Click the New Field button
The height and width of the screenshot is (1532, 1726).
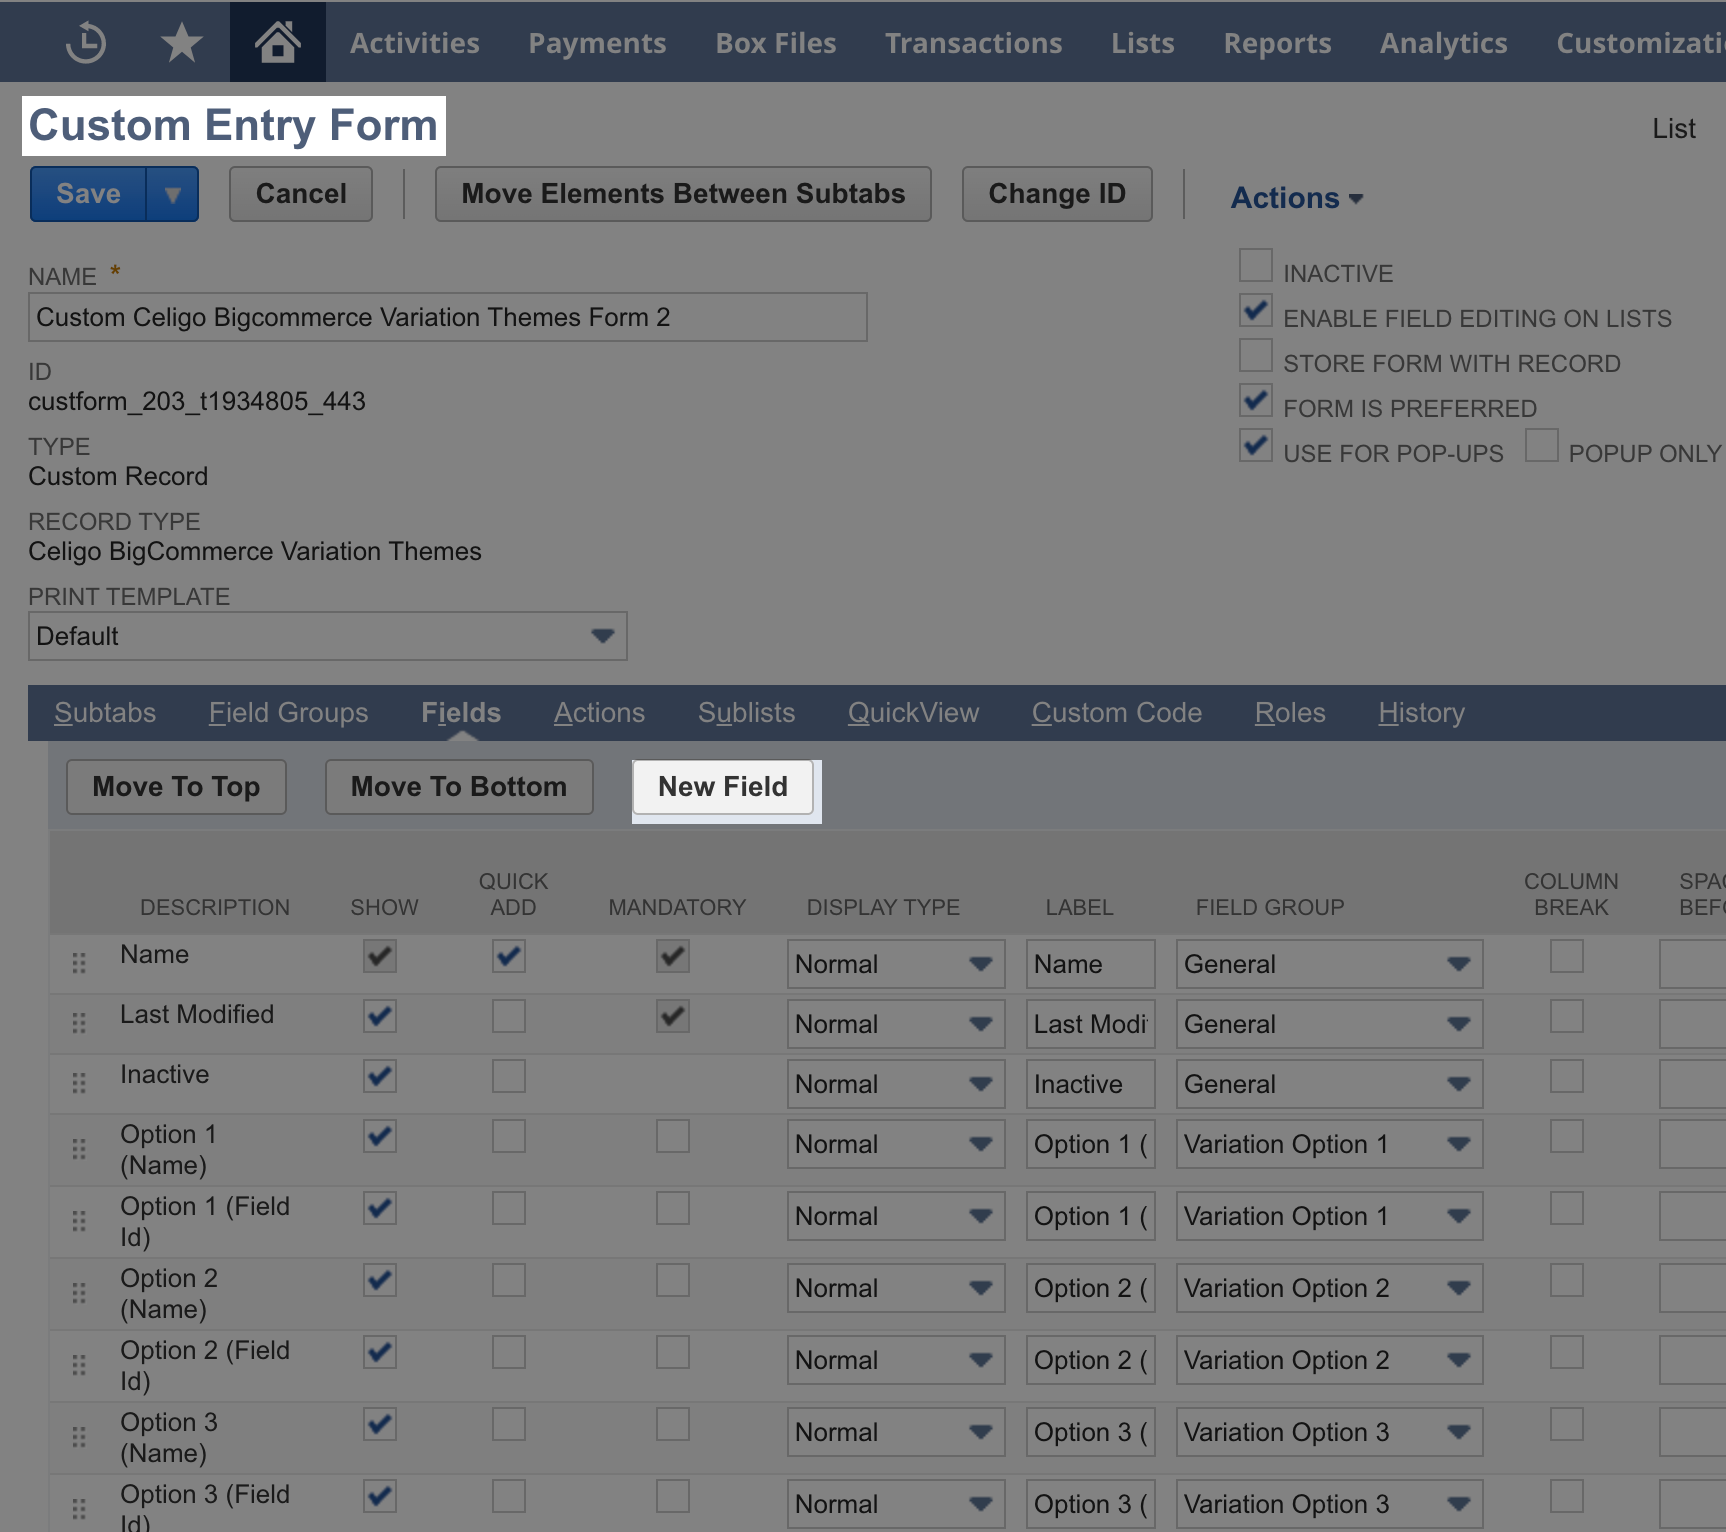[723, 787]
